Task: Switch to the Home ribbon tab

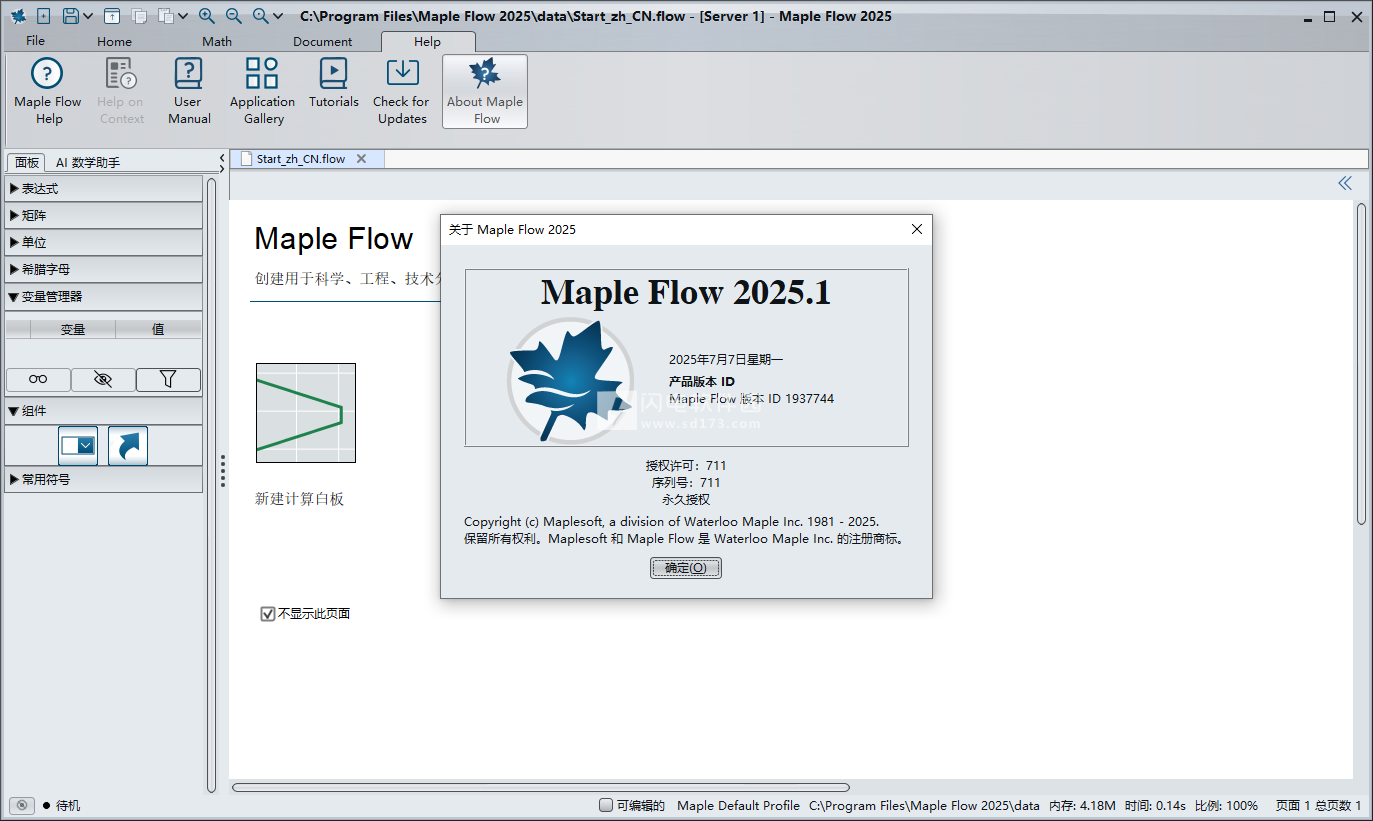Action: click(115, 42)
